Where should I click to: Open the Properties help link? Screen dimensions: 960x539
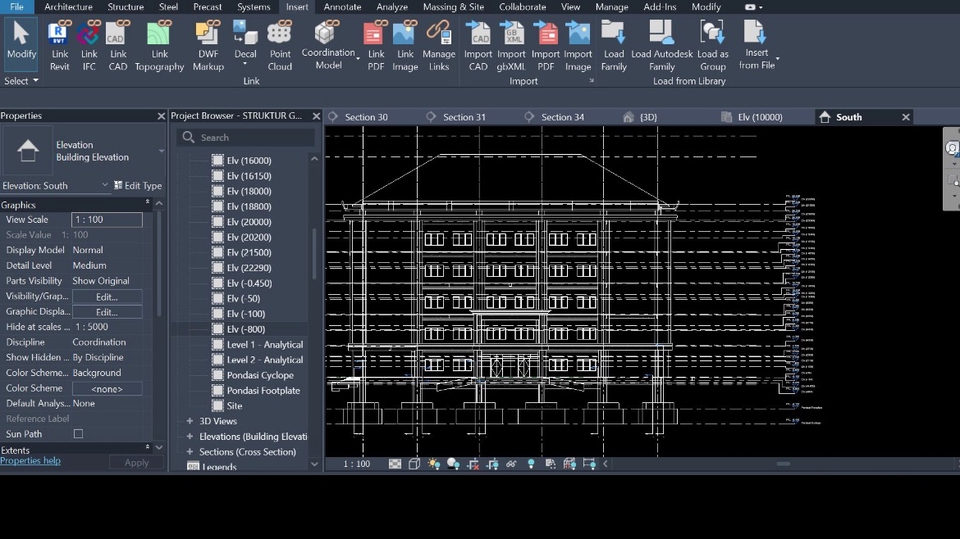(30, 461)
